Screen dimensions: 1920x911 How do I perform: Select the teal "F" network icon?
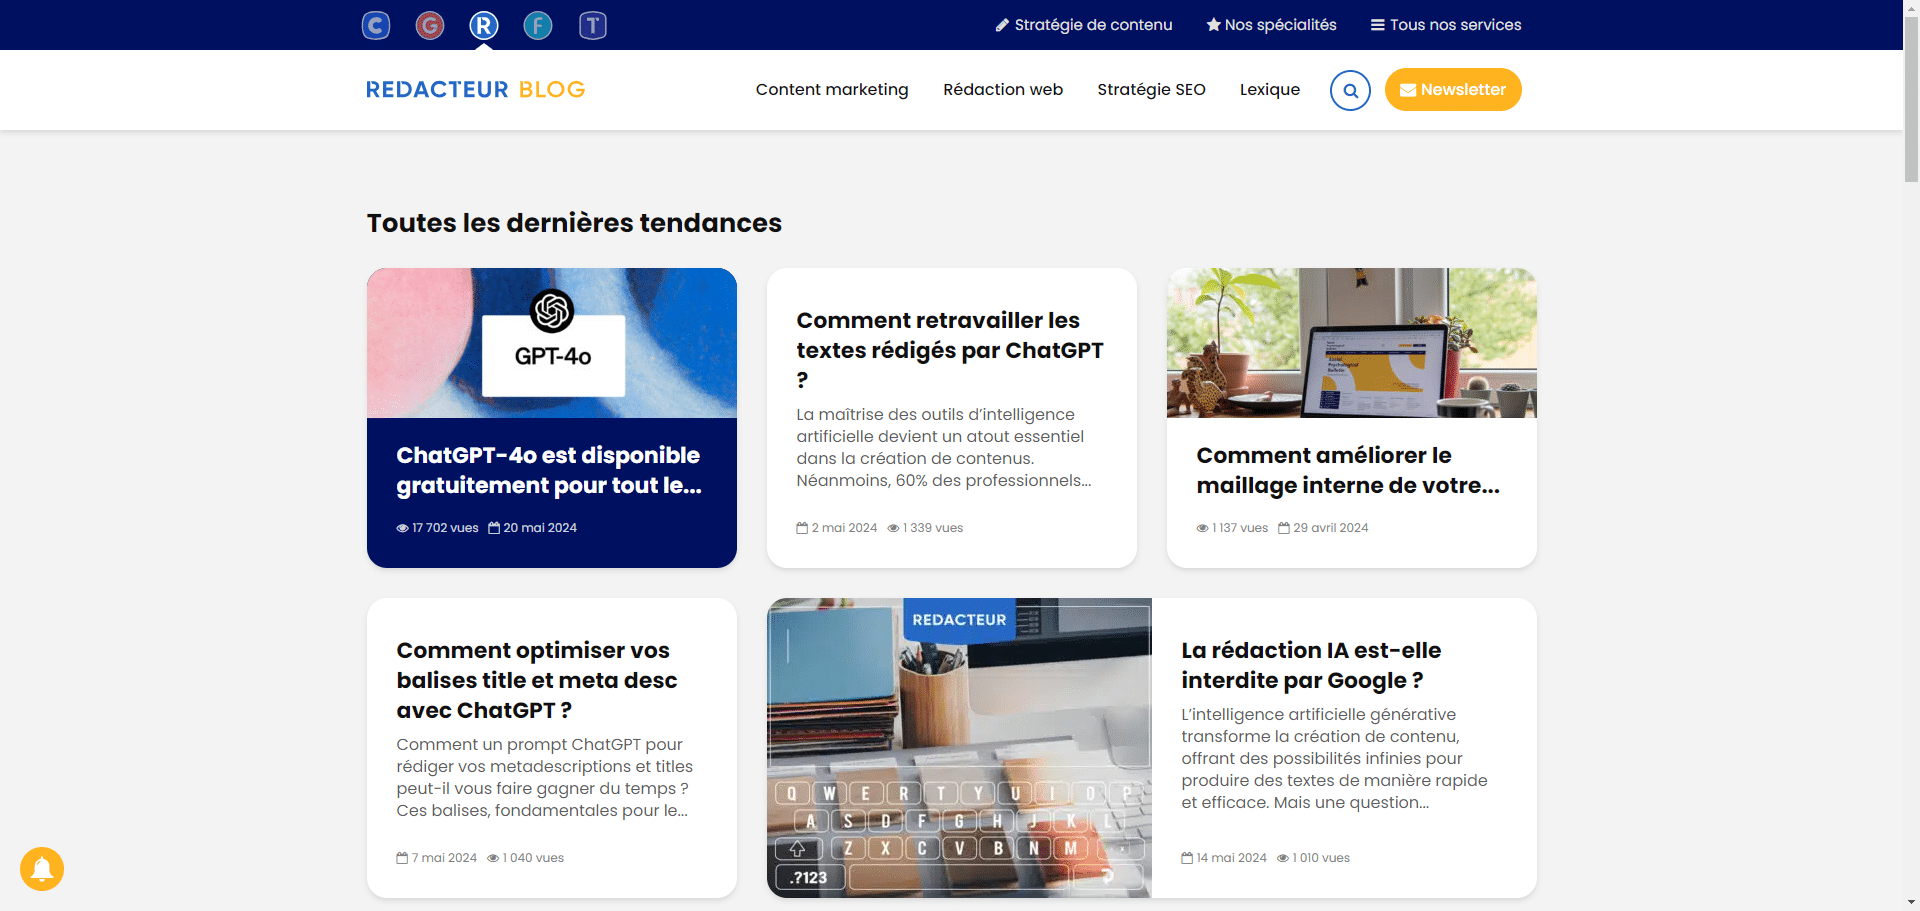point(538,25)
